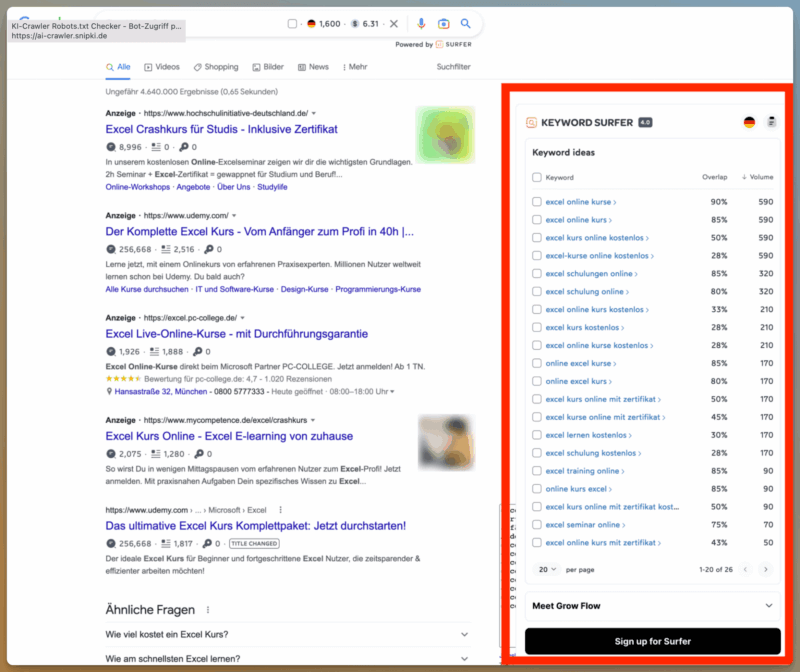Dismiss keyword stats with the X icon
The width and height of the screenshot is (800, 672).
[394, 24]
